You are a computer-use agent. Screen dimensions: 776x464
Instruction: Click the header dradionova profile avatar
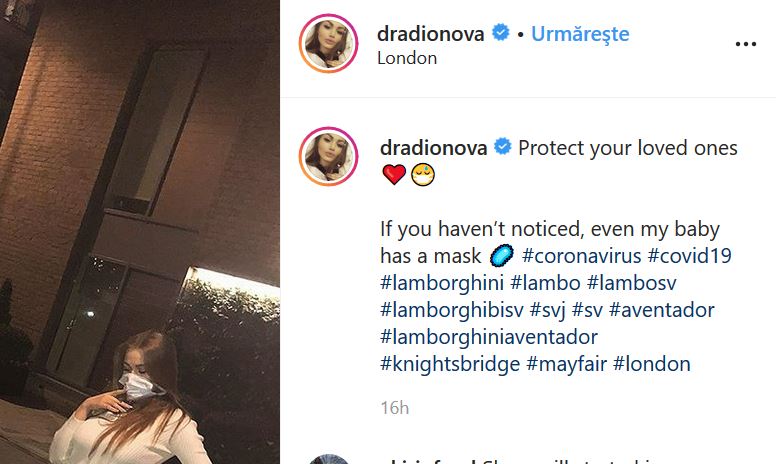(x=328, y=44)
